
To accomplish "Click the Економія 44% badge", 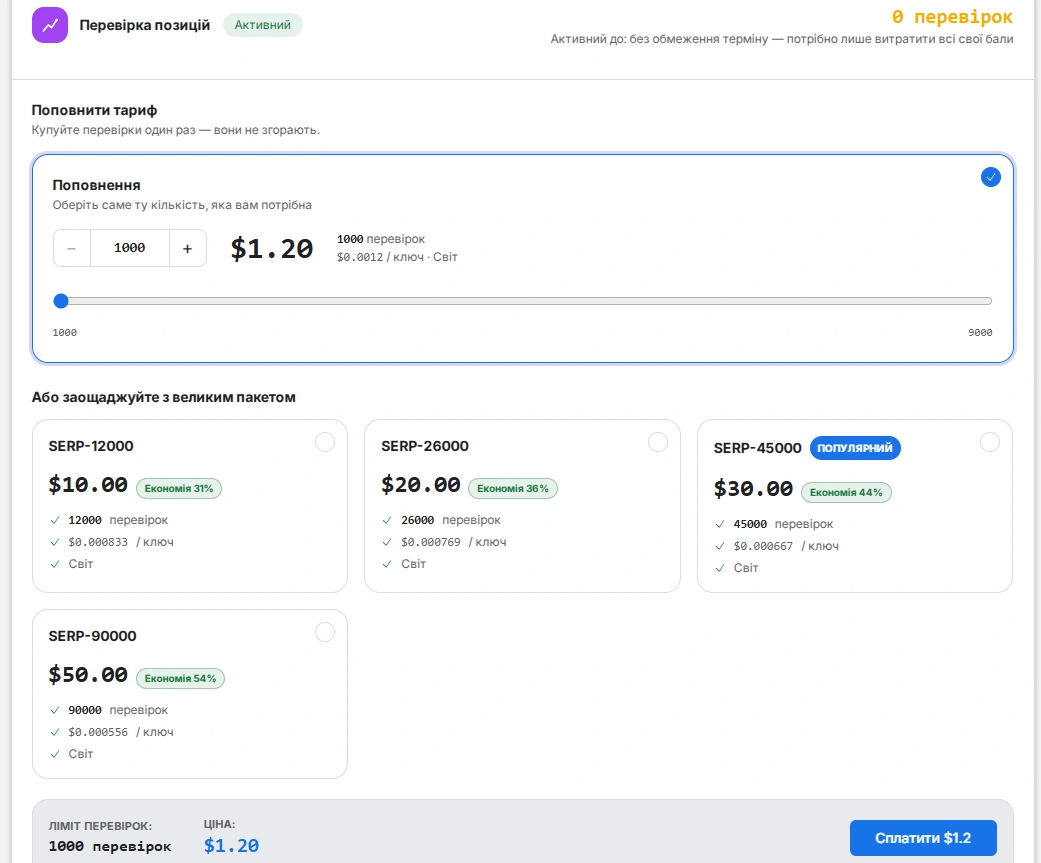I will [846, 493].
